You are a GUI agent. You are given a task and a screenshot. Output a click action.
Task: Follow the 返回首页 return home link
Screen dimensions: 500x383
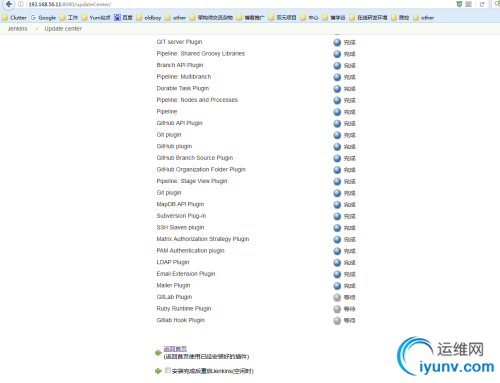point(175,349)
